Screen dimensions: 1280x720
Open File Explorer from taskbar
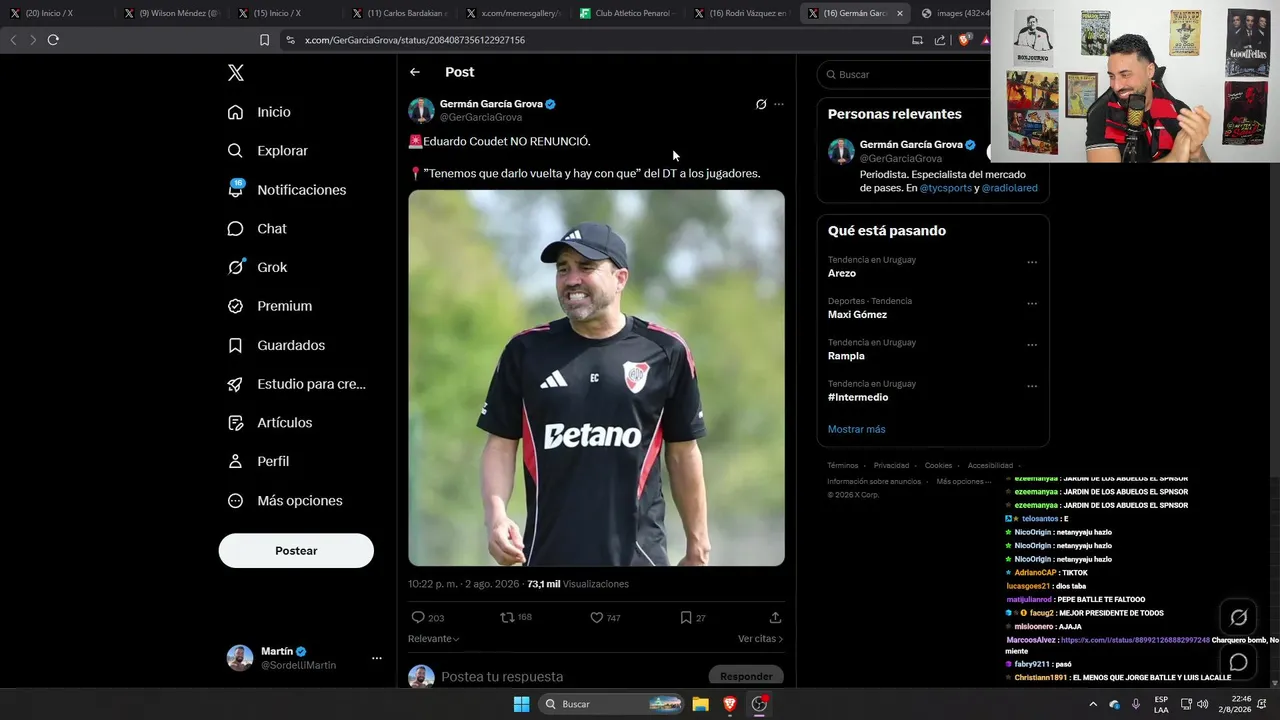click(701, 704)
